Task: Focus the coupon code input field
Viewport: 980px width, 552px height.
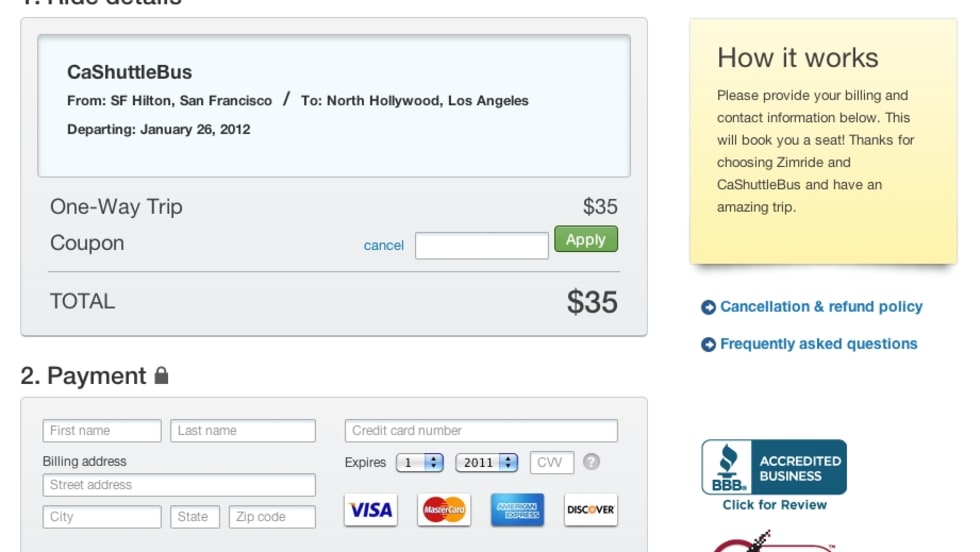Action: [482, 246]
